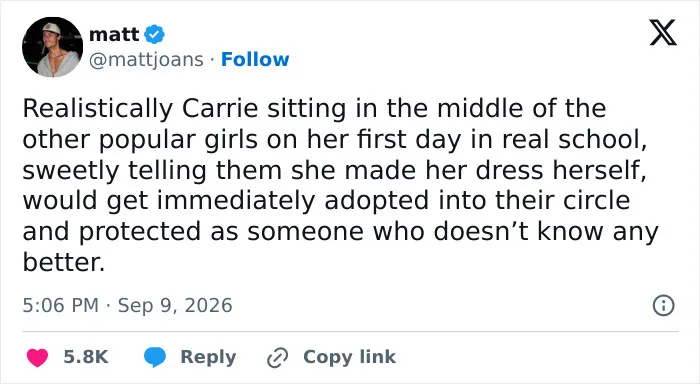
Task: Click the 5:06 PM time
Action: point(60,305)
